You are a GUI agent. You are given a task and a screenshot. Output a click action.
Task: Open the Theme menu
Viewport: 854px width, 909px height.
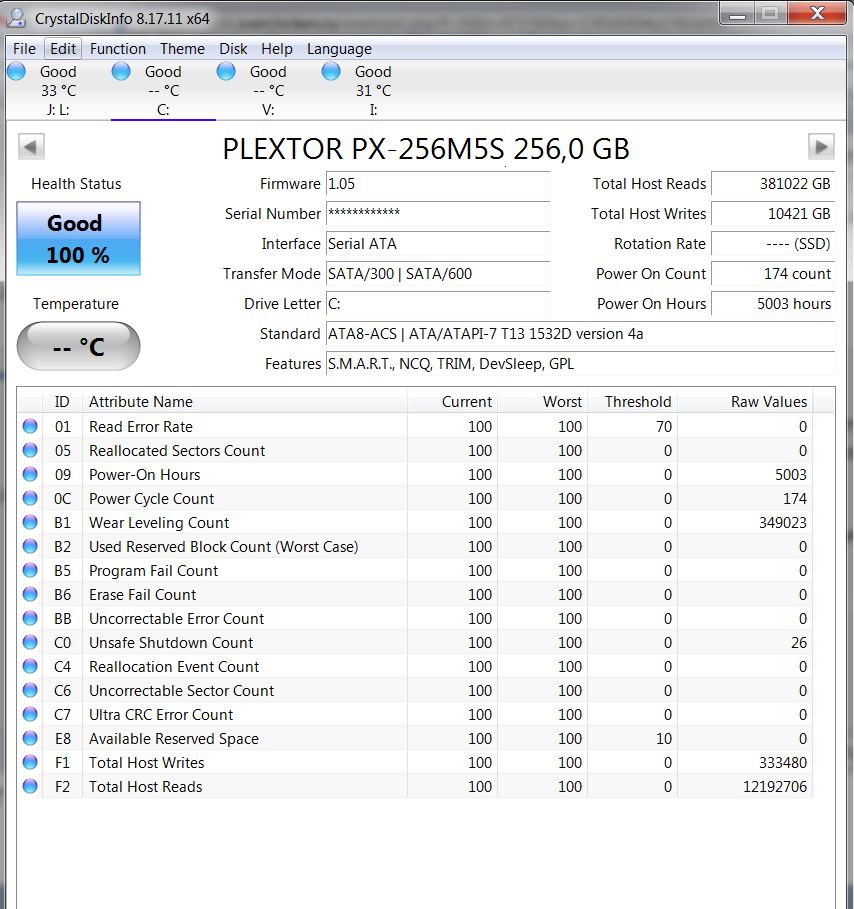coord(182,49)
